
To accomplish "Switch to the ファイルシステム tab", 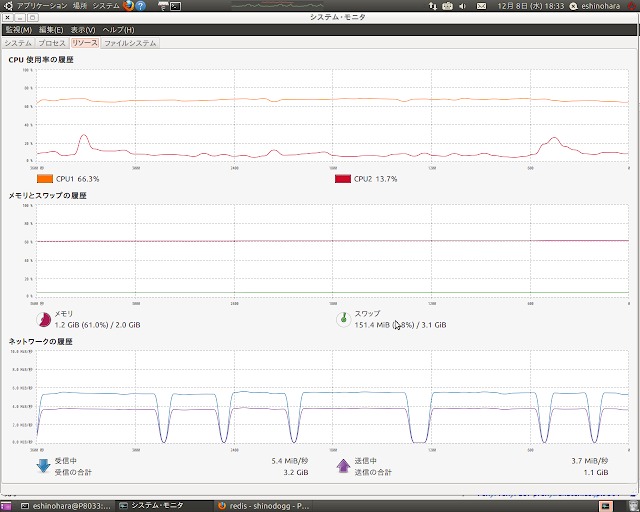I will click(x=130, y=43).
